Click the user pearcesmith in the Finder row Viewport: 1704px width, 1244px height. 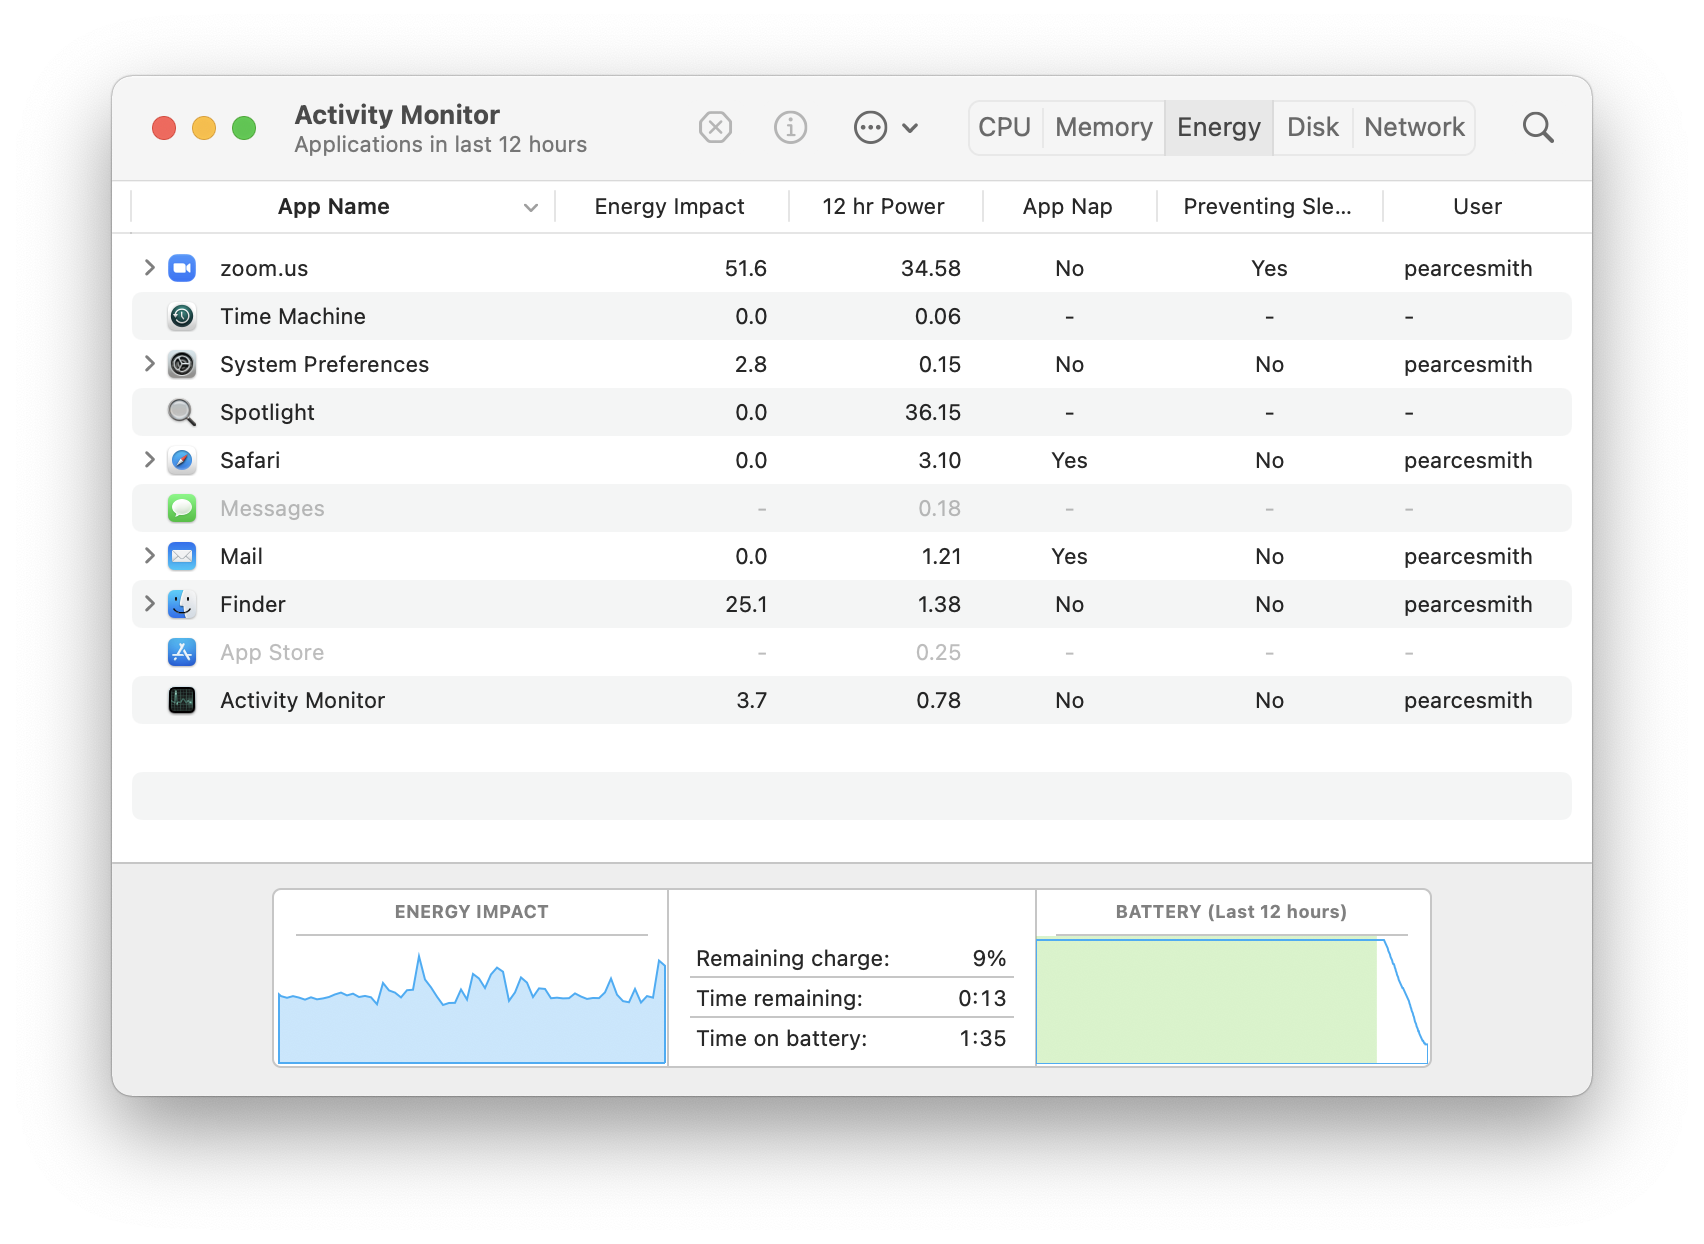point(1468,604)
